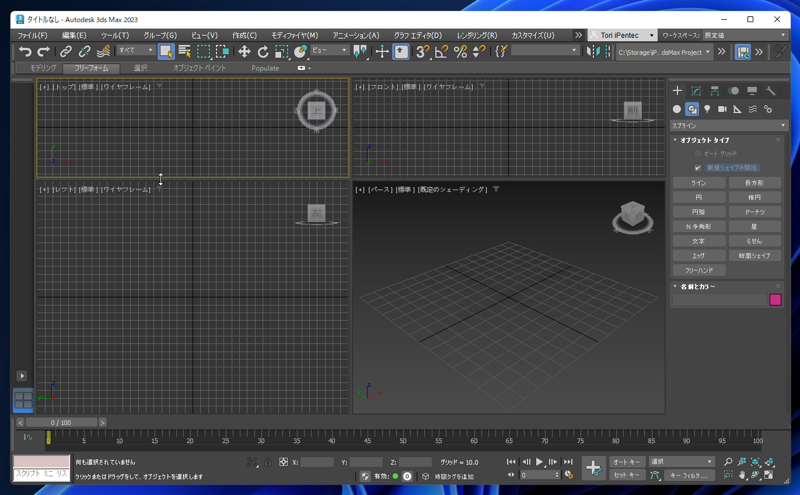The width and height of the screenshot is (800, 495).
Task: Switch to the オブジェクト ペイント ribbon tab
Action: [199, 68]
